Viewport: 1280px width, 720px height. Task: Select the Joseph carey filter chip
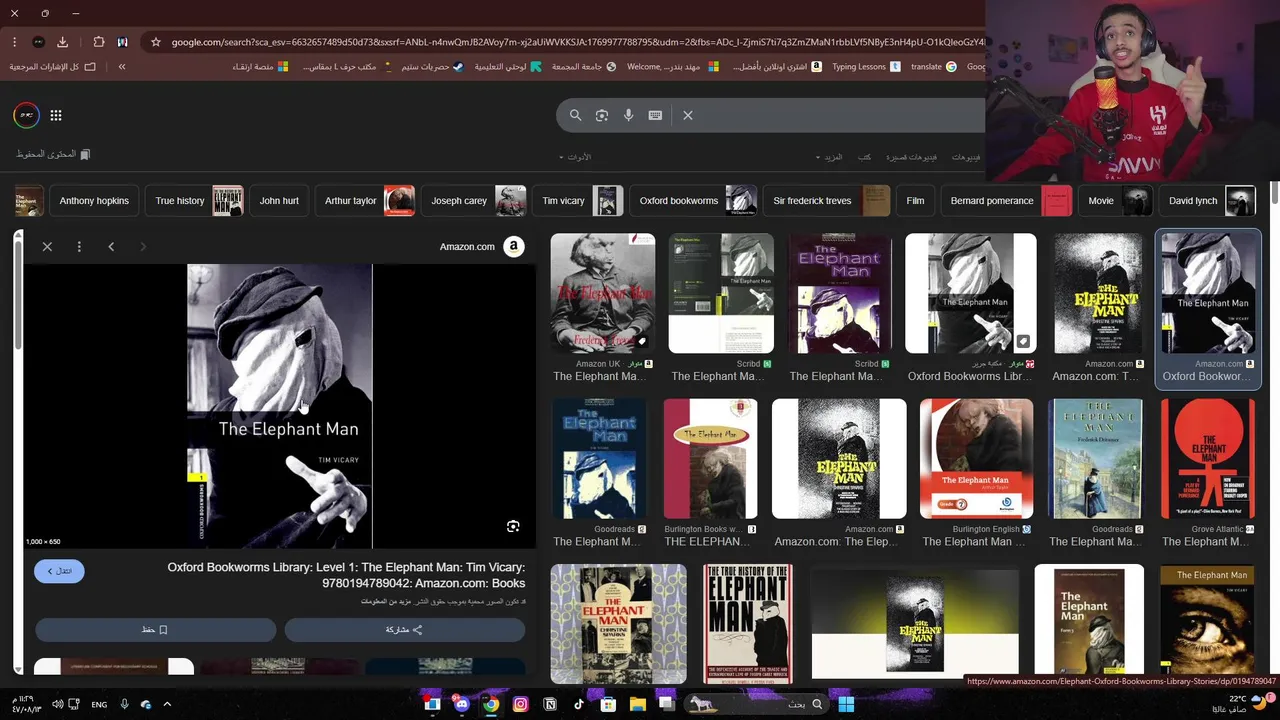coord(474,201)
